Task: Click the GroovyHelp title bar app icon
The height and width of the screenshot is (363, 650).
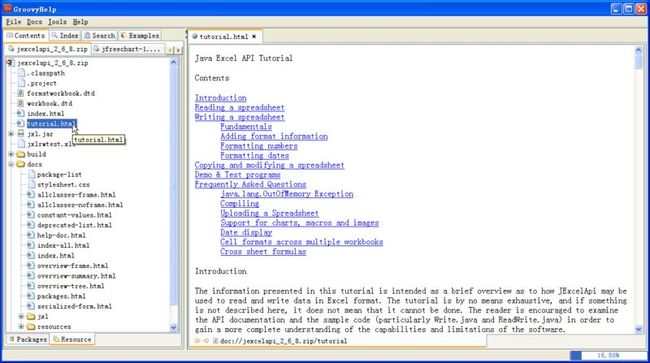Action: click(x=7, y=8)
